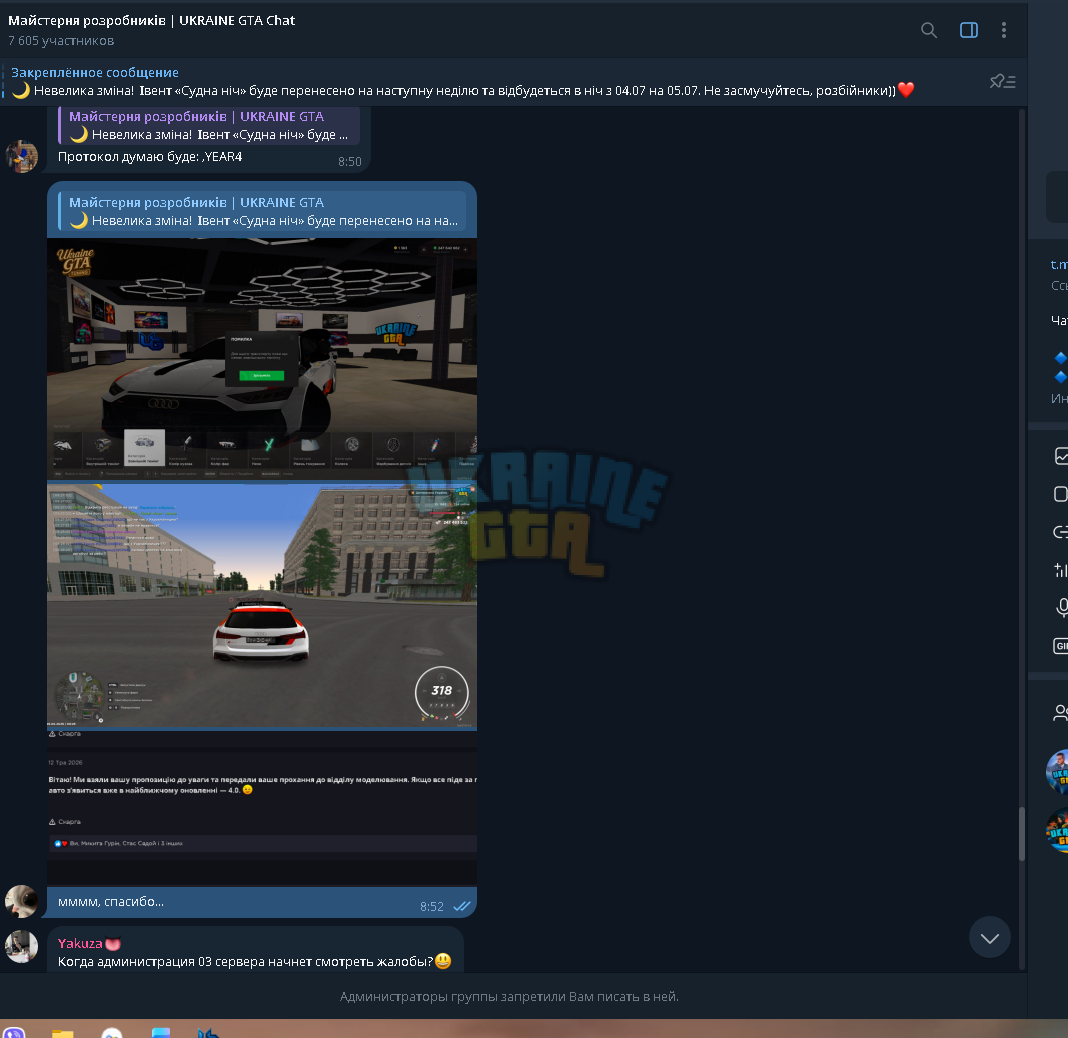
Task: Click the chat scrollbar thumb
Action: click(1021, 834)
